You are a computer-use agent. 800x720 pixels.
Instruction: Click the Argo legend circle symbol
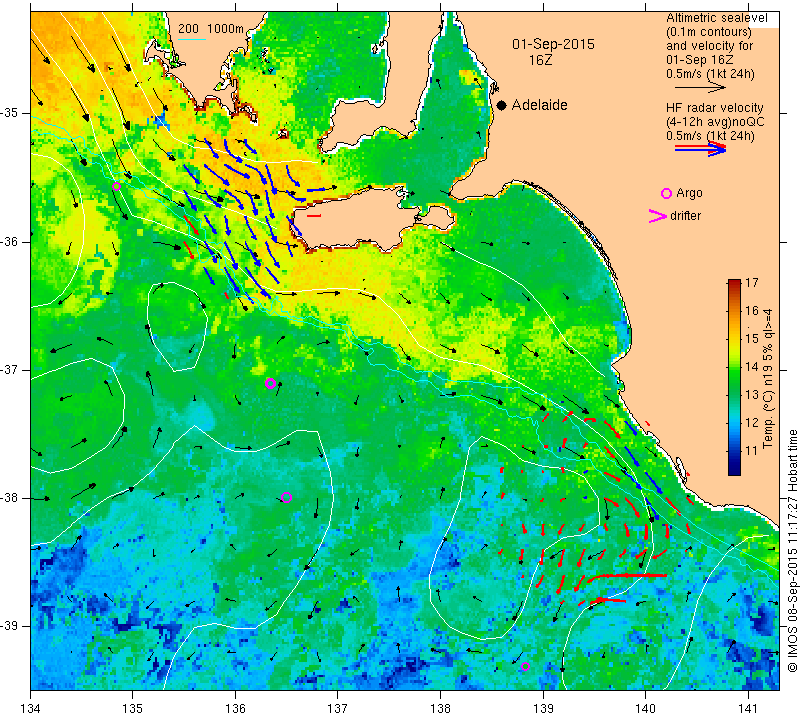tap(666, 193)
